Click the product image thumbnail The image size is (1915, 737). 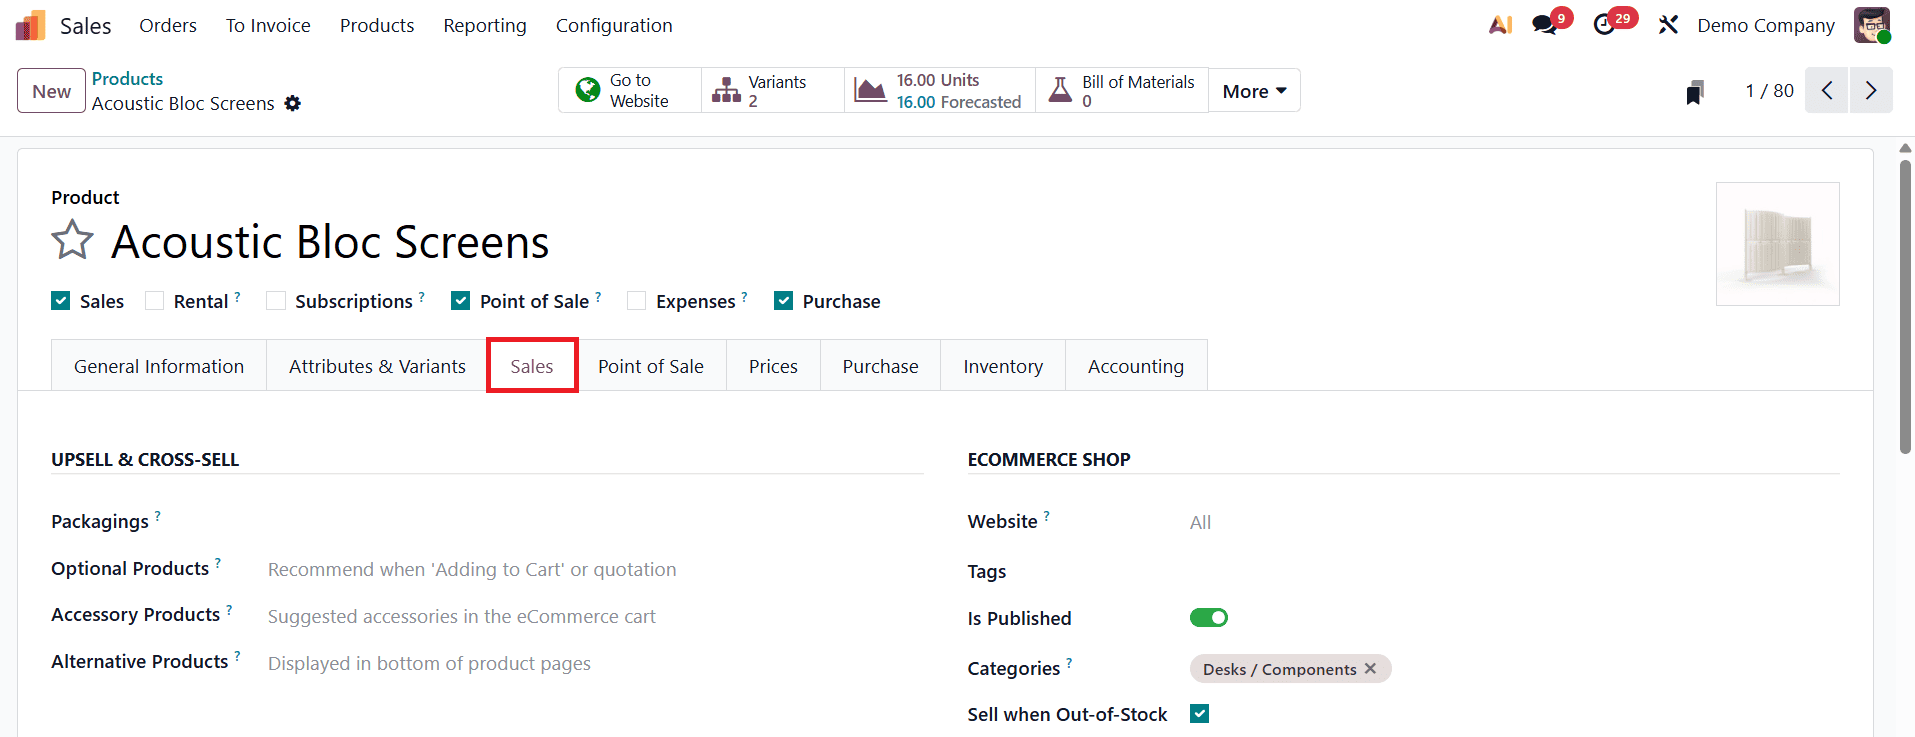(1777, 244)
